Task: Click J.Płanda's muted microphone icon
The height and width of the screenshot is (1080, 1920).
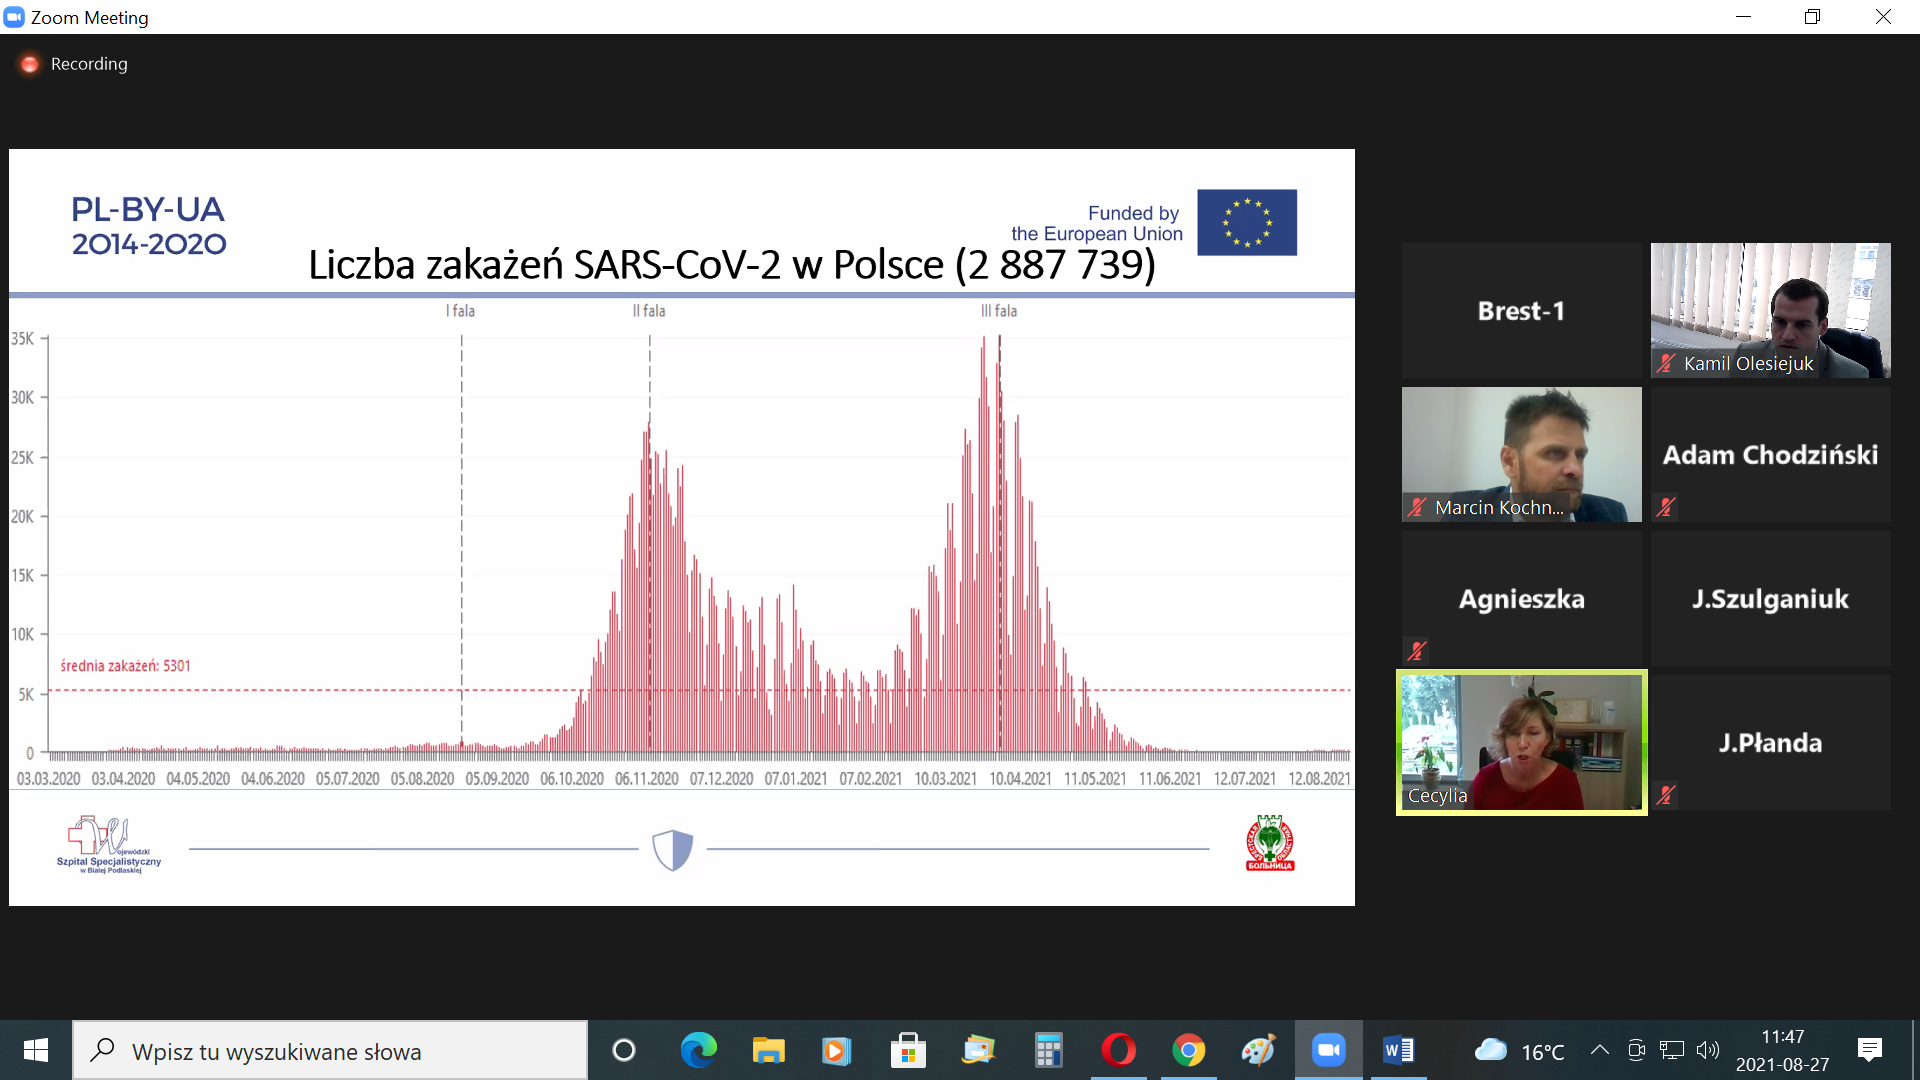Action: (1665, 795)
